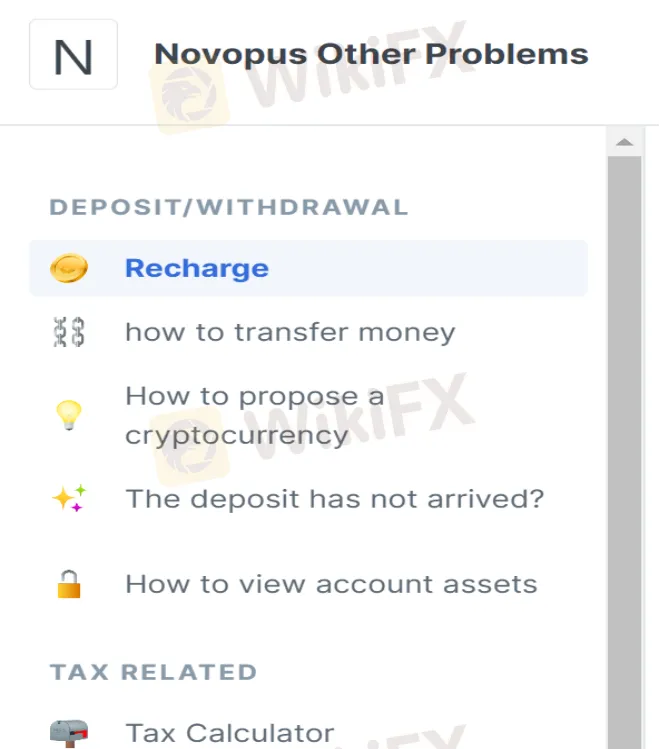Click the padlock account assets icon
The width and height of the screenshot is (660, 749).
[69, 584]
